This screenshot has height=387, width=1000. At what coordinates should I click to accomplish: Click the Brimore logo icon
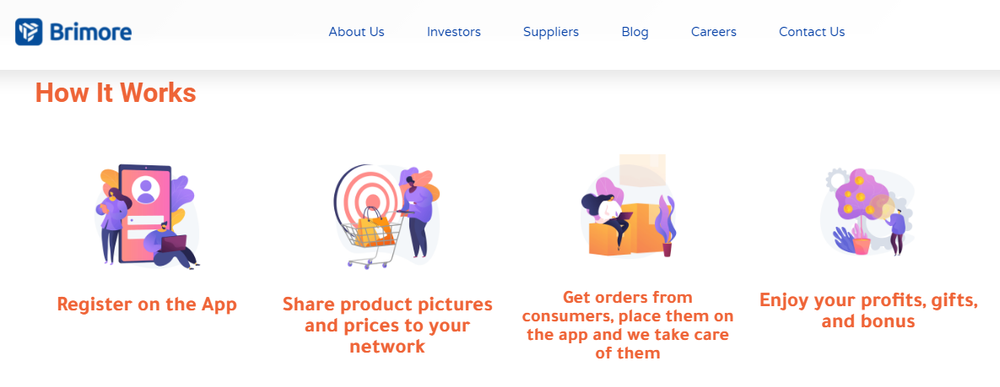click(29, 31)
